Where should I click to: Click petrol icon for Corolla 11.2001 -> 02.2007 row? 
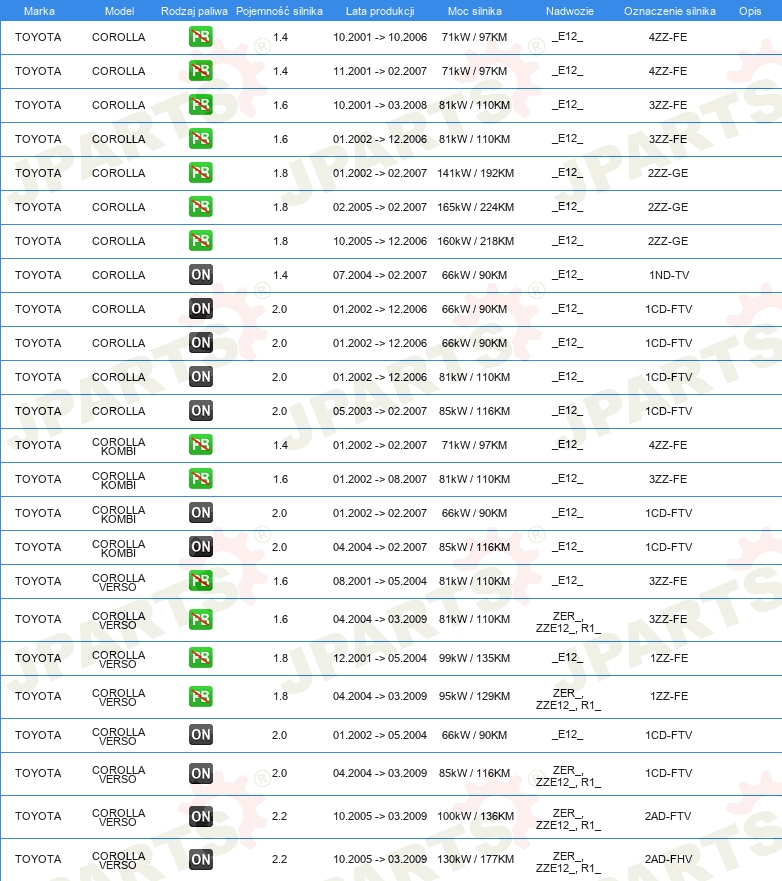201,71
